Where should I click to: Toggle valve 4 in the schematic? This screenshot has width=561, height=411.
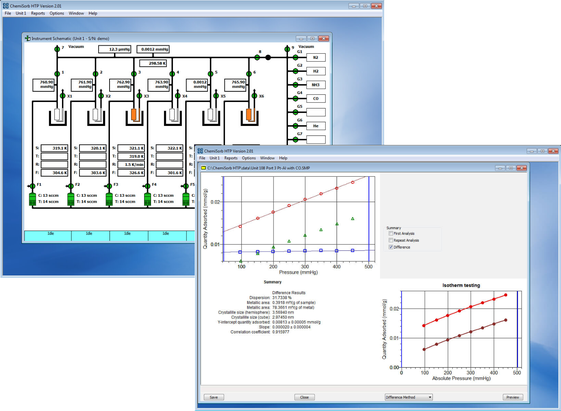(172, 74)
